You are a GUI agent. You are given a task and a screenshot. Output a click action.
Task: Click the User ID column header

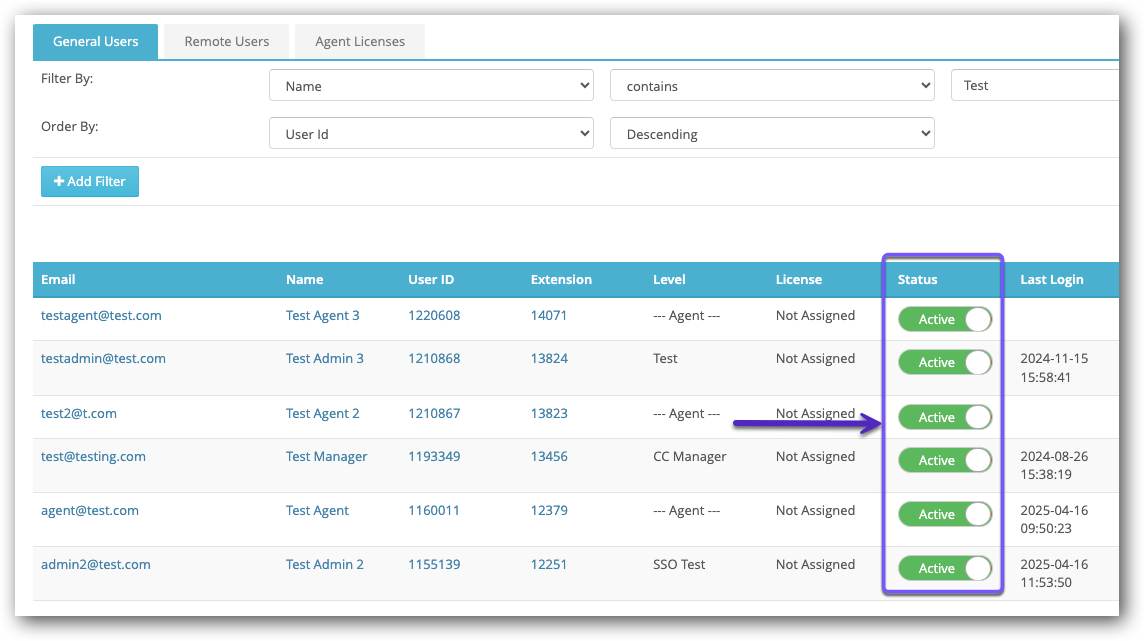pos(431,279)
